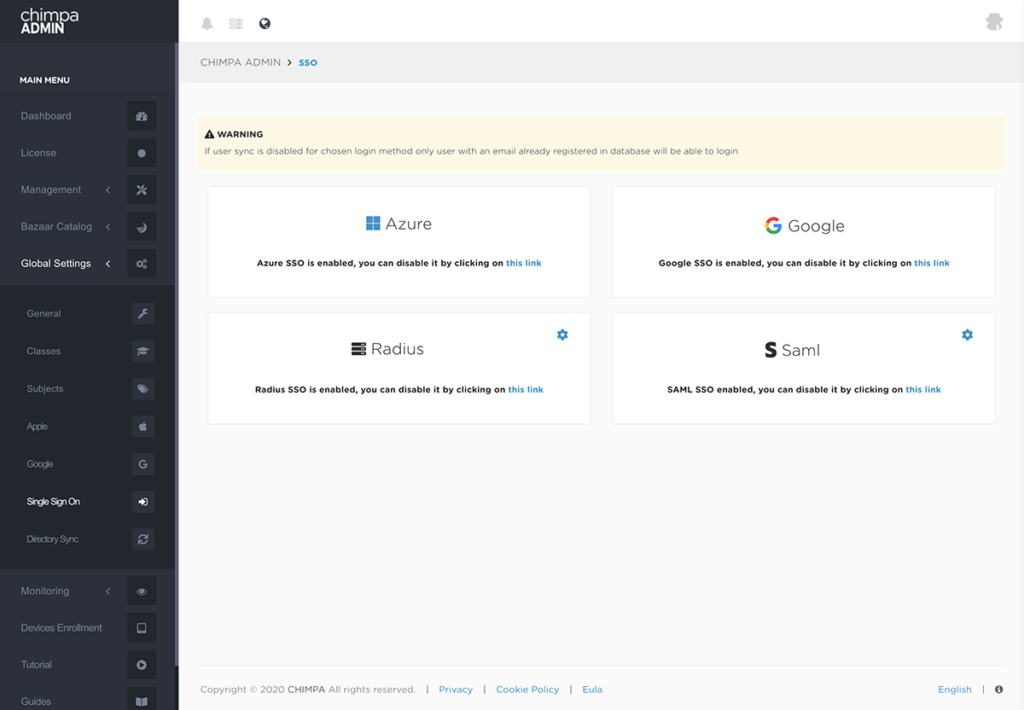Click CHIMPA ADMIN breadcrumb

point(240,62)
